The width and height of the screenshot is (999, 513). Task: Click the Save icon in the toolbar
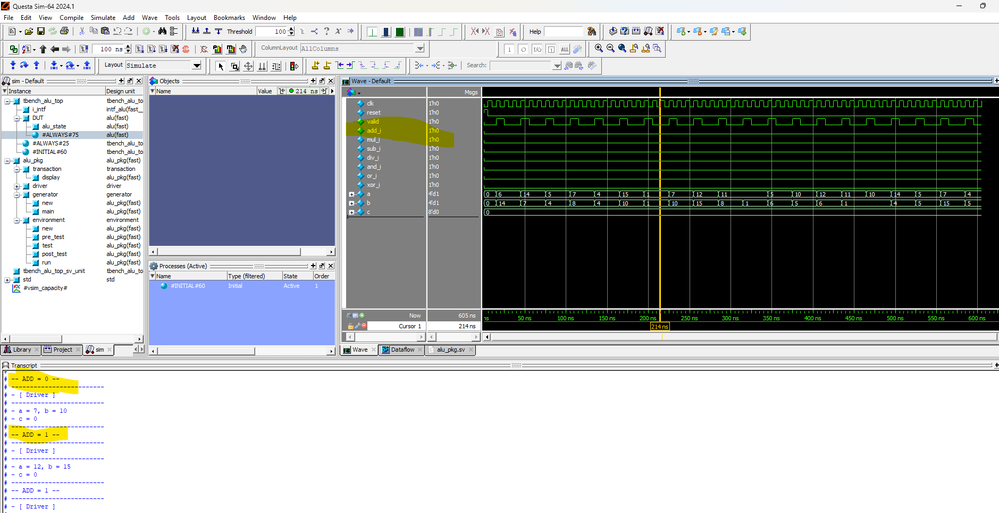click(42, 32)
